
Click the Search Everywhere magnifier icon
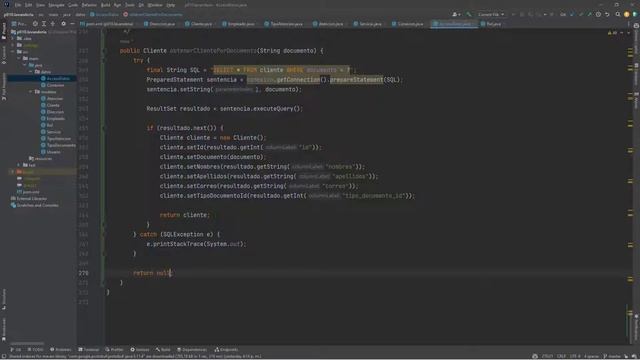(618, 14)
